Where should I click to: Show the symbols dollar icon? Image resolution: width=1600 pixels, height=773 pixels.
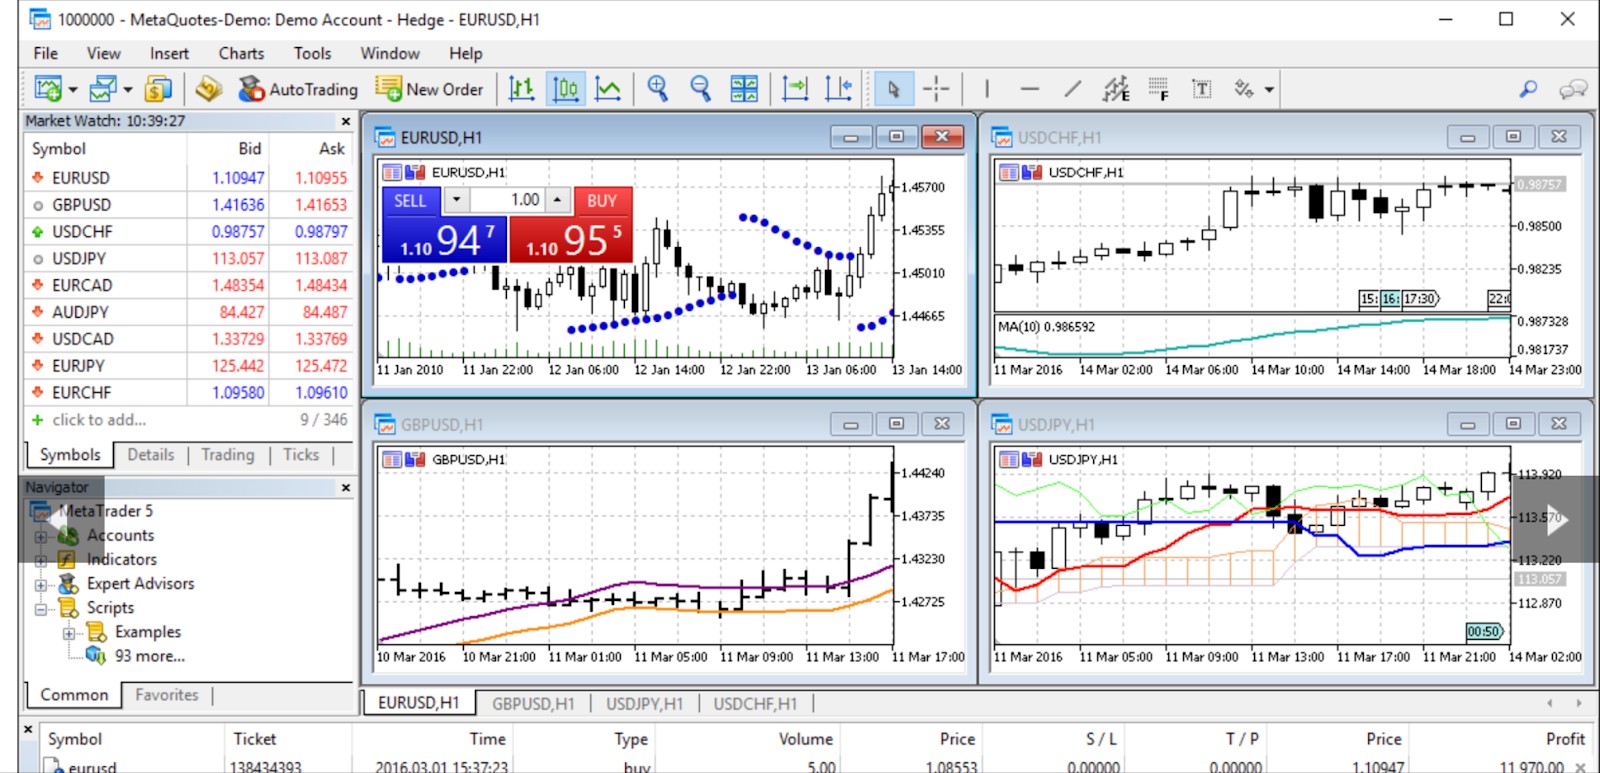(158, 89)
